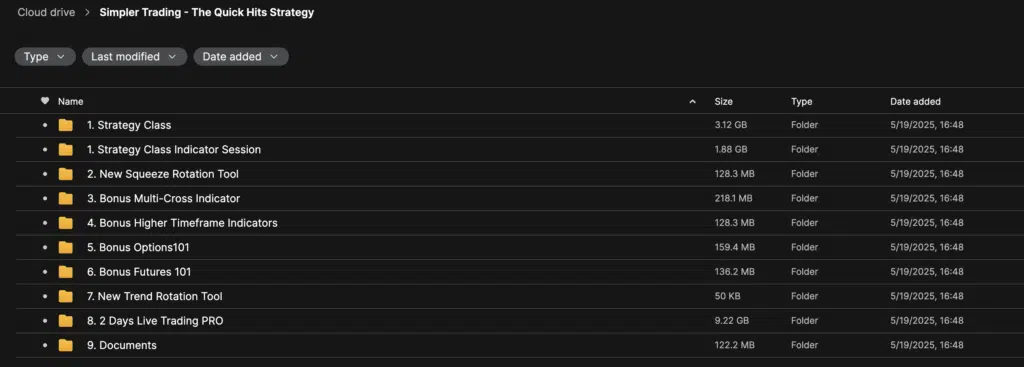This screenshot has height=367, width=1024.
Task: Click the folder icon for 9. Documents
Action: (x=65, y=345)
